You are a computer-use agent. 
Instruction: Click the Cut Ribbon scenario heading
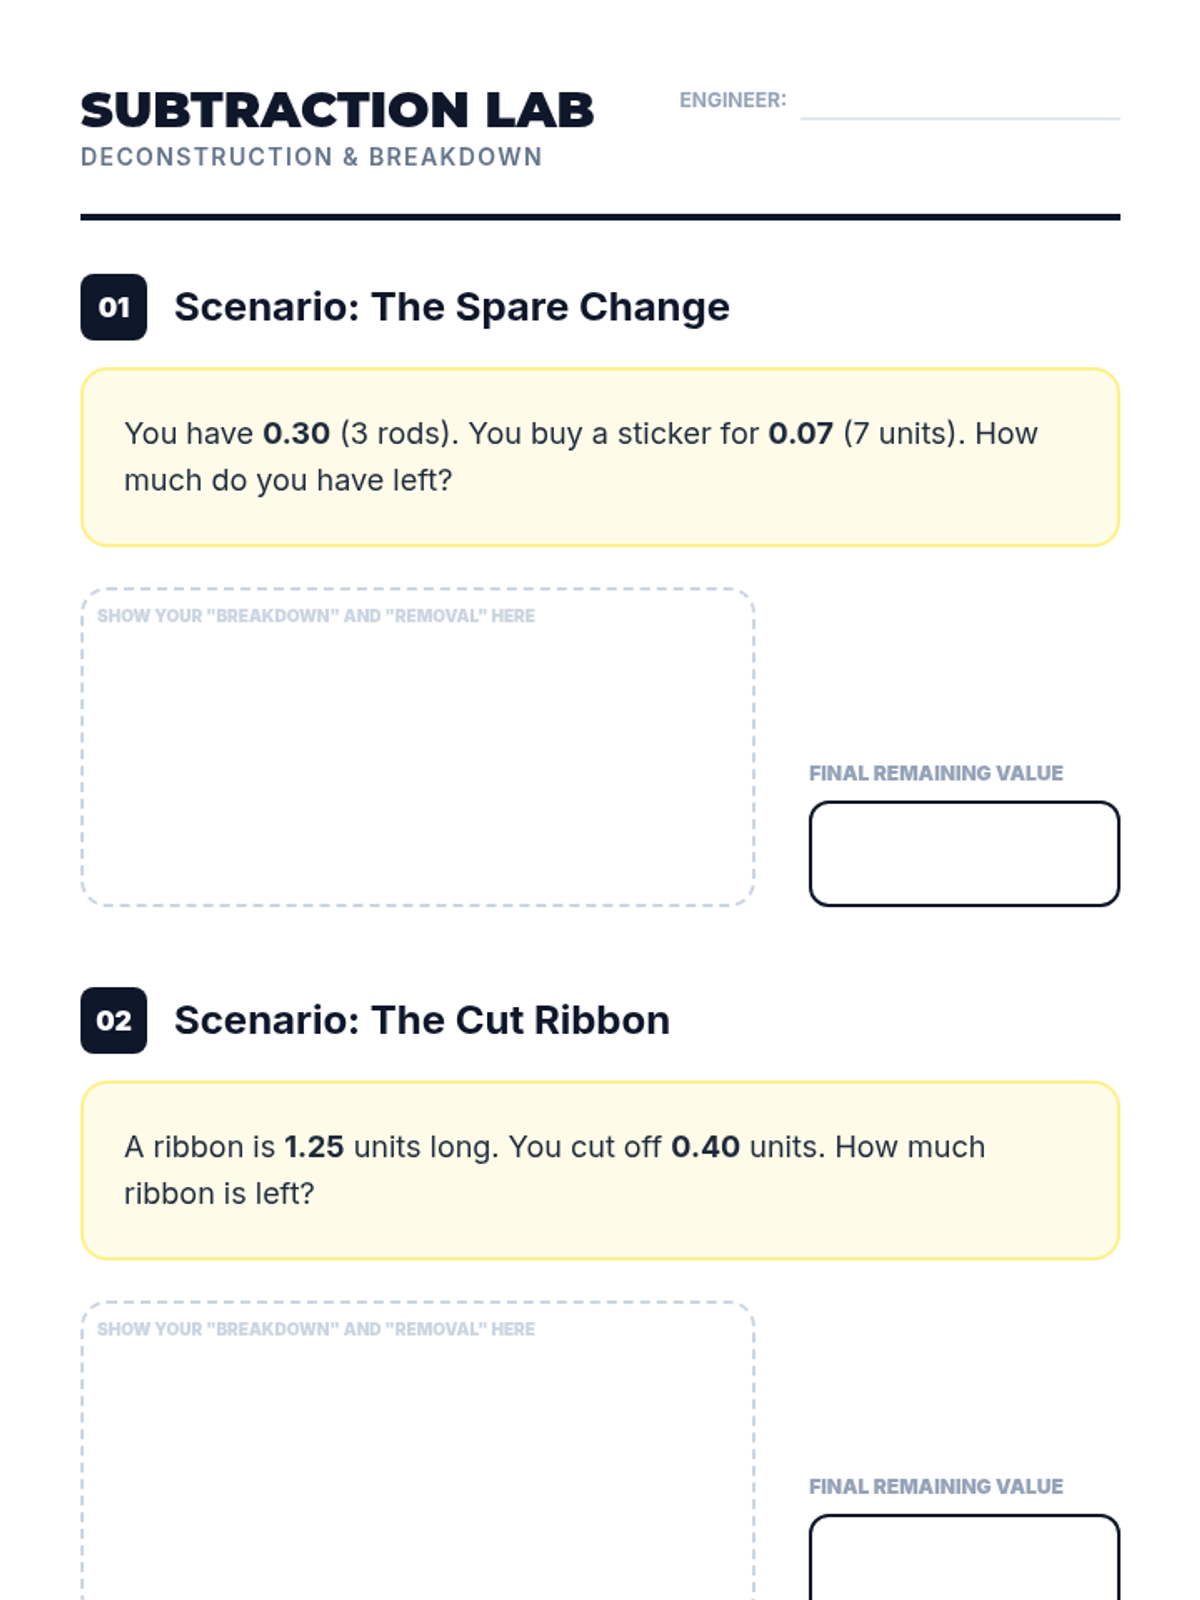click(421, 1020)
